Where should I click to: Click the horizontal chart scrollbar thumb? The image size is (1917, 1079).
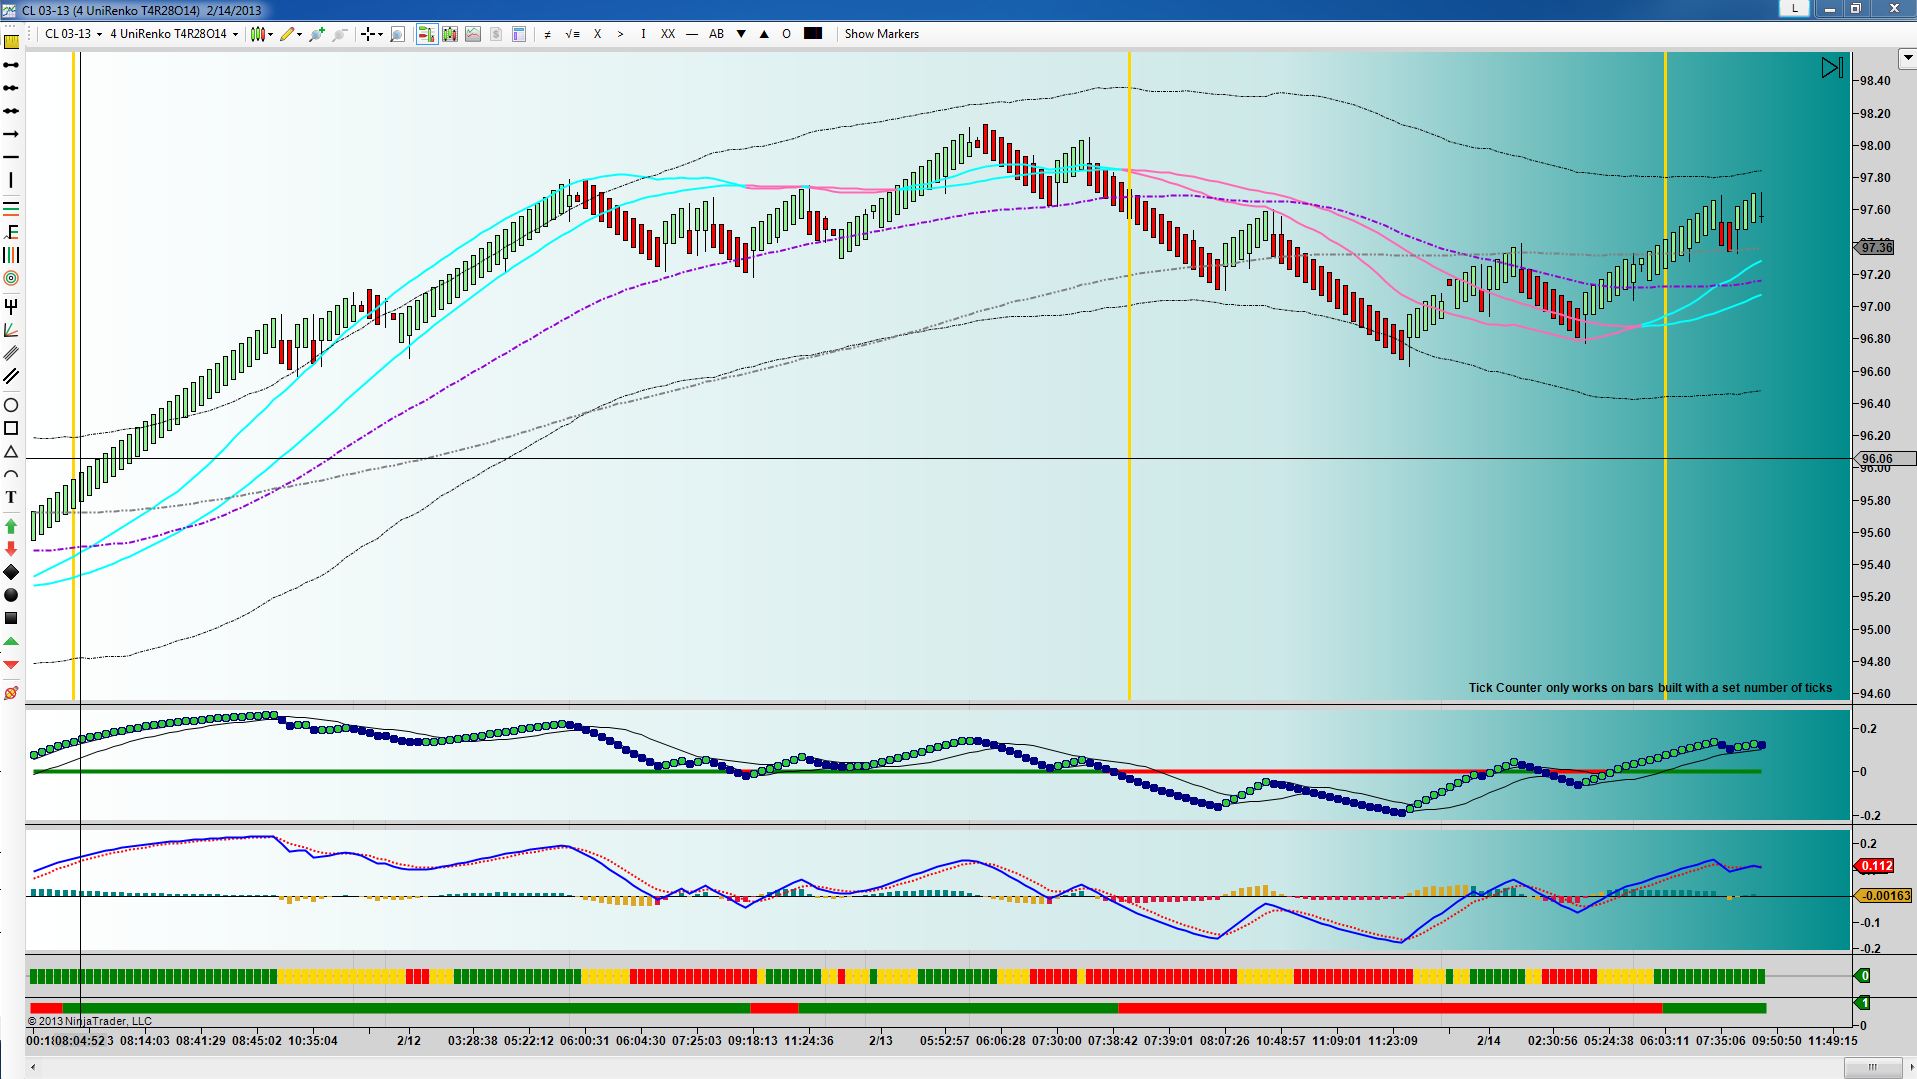1872,1067
